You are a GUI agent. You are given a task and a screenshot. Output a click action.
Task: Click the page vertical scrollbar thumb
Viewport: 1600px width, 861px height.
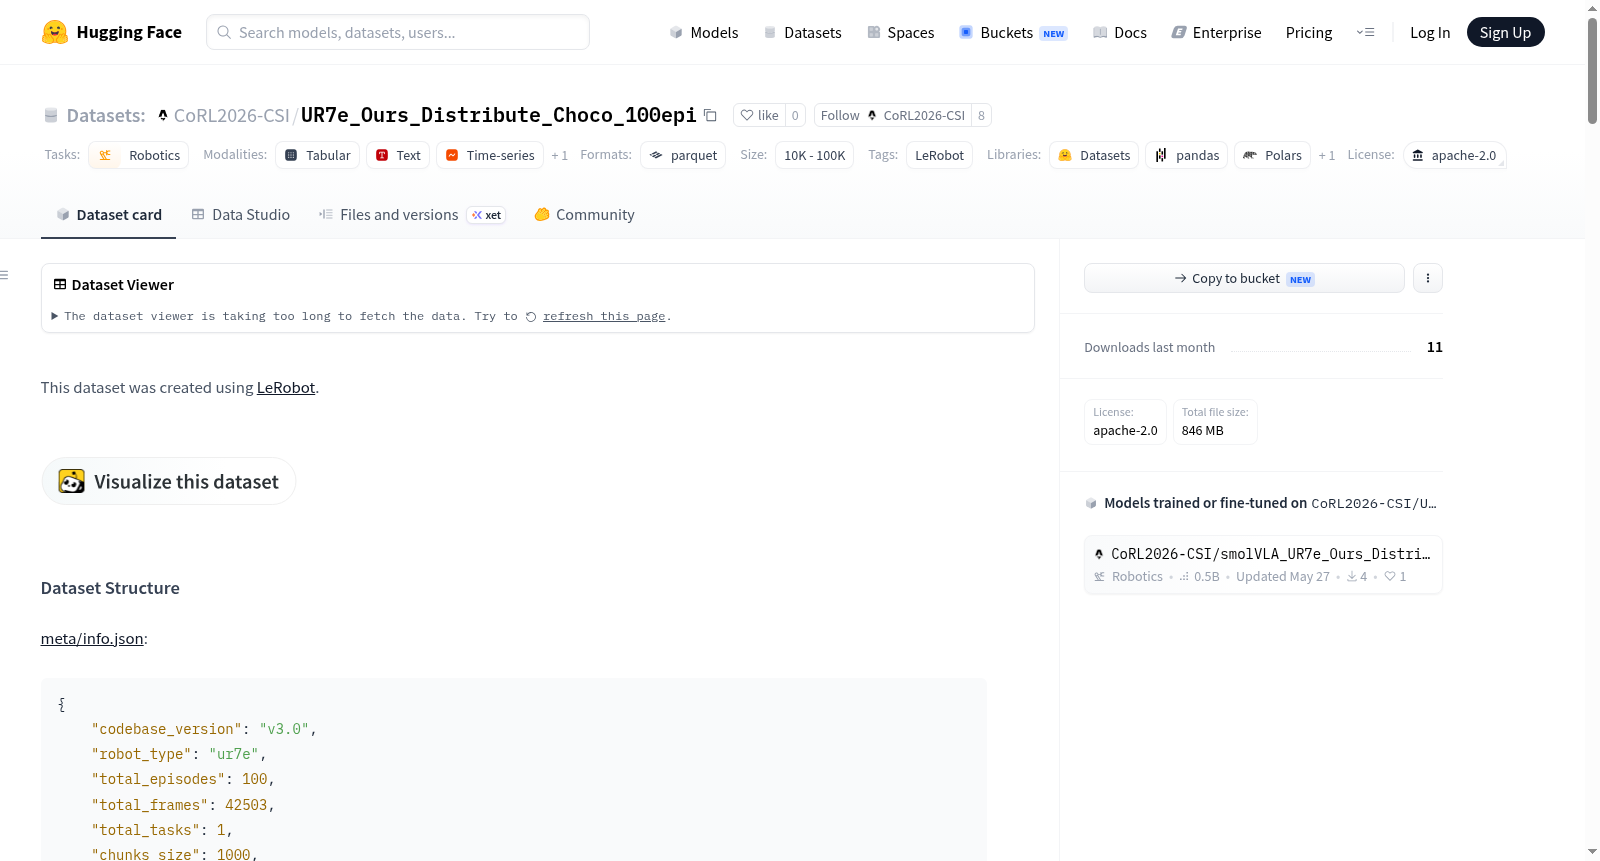[x=1592, y=70]
